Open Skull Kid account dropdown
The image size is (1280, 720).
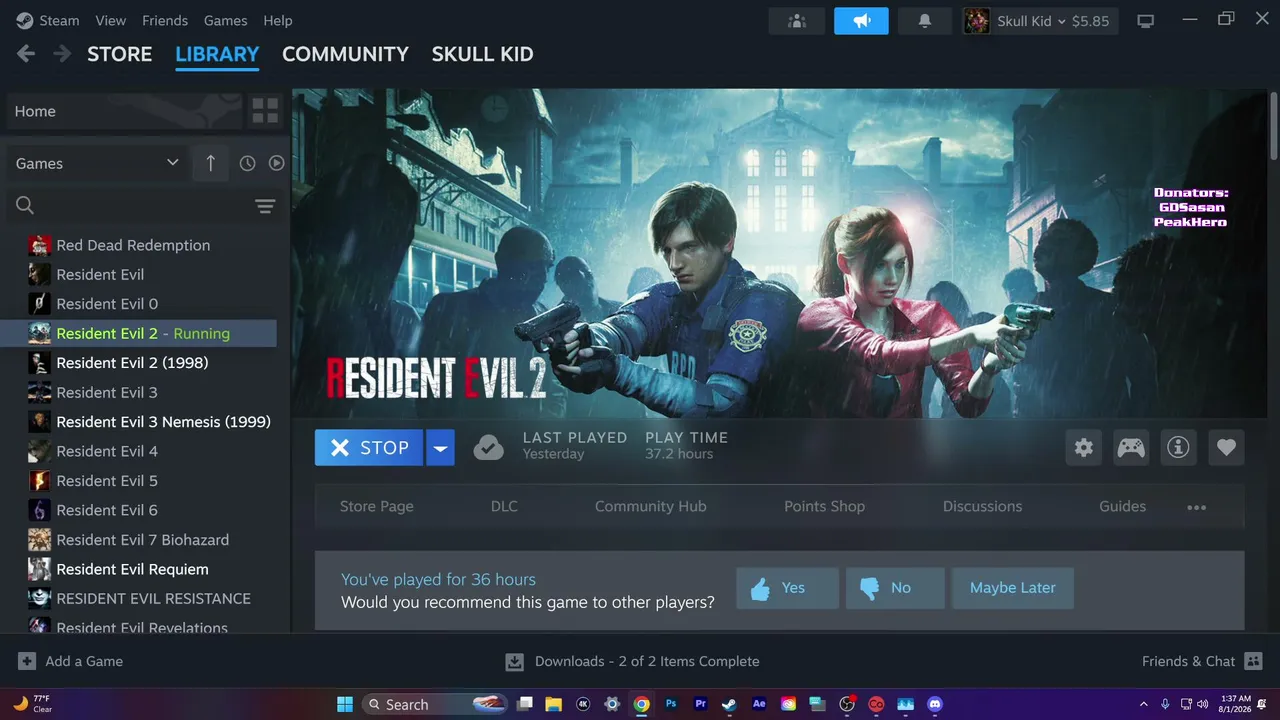pos(1040,21)
